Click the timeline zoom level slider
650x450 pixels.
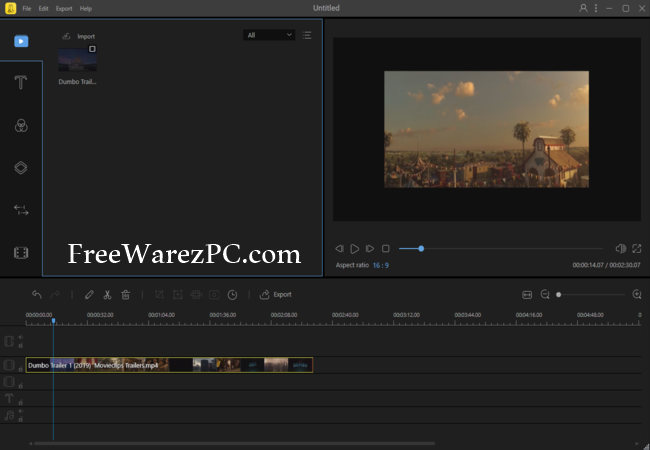pos(591,295)
